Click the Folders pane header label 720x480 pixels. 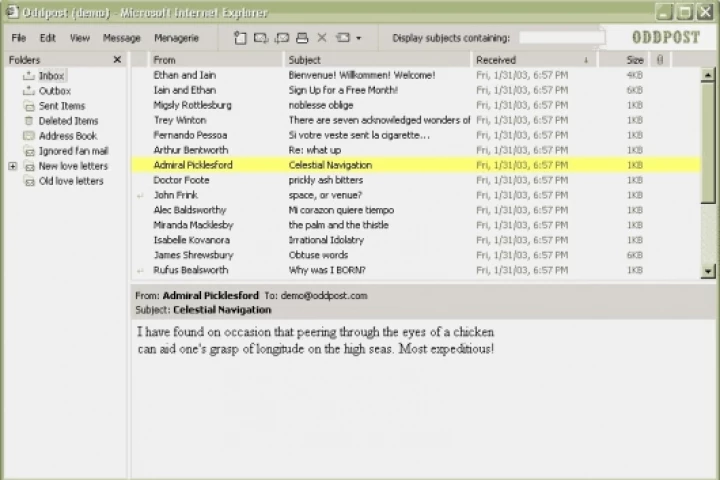(24, 60)
